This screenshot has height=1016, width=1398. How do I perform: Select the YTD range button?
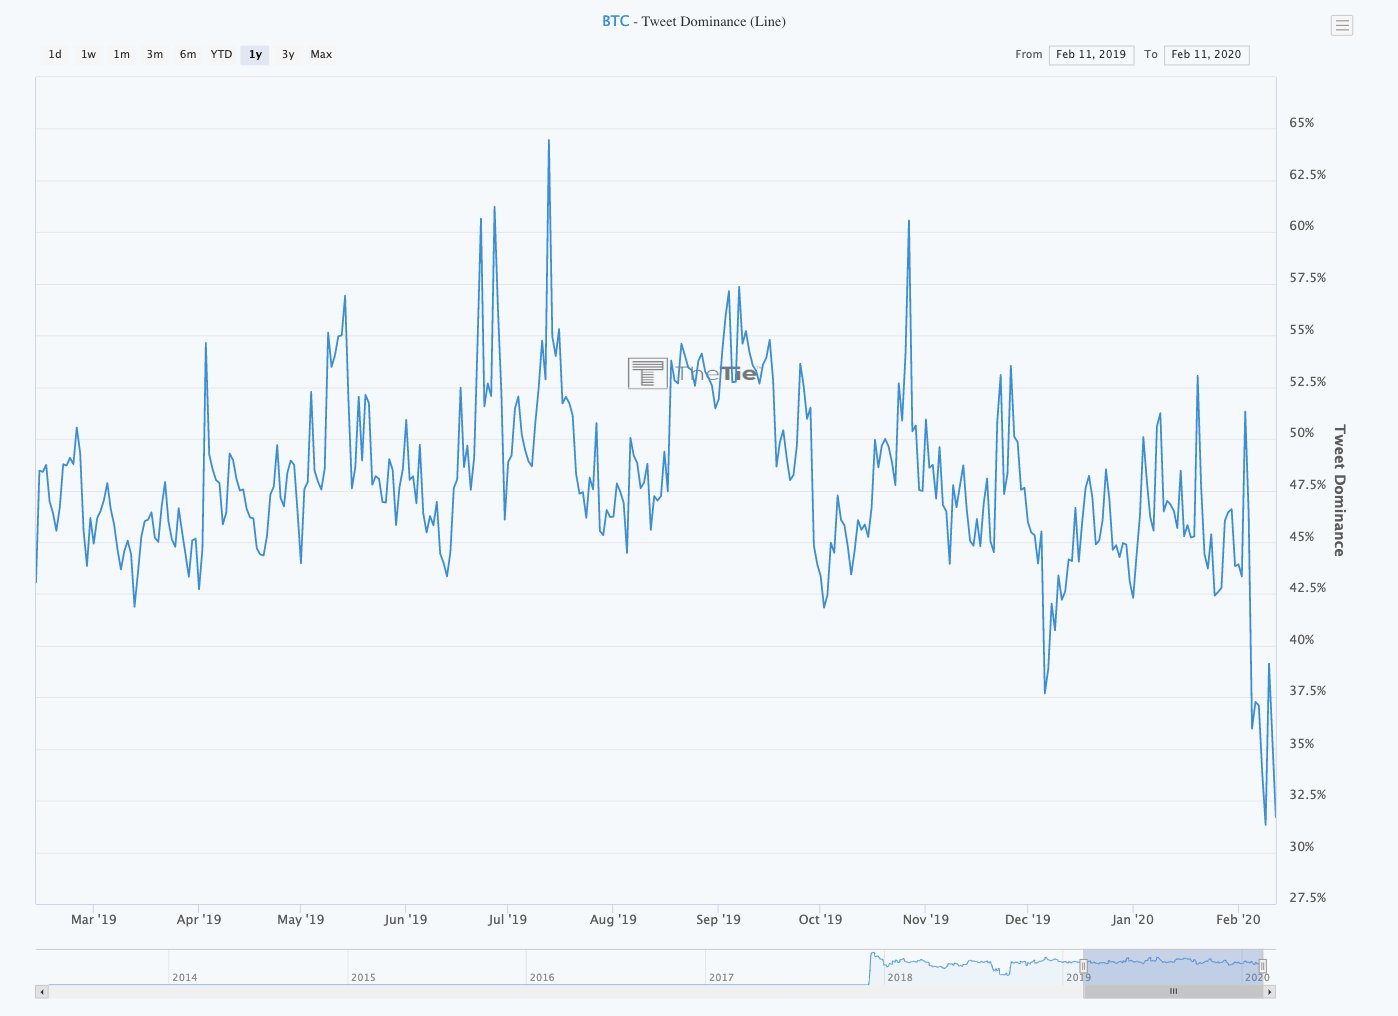coord(221,55)
